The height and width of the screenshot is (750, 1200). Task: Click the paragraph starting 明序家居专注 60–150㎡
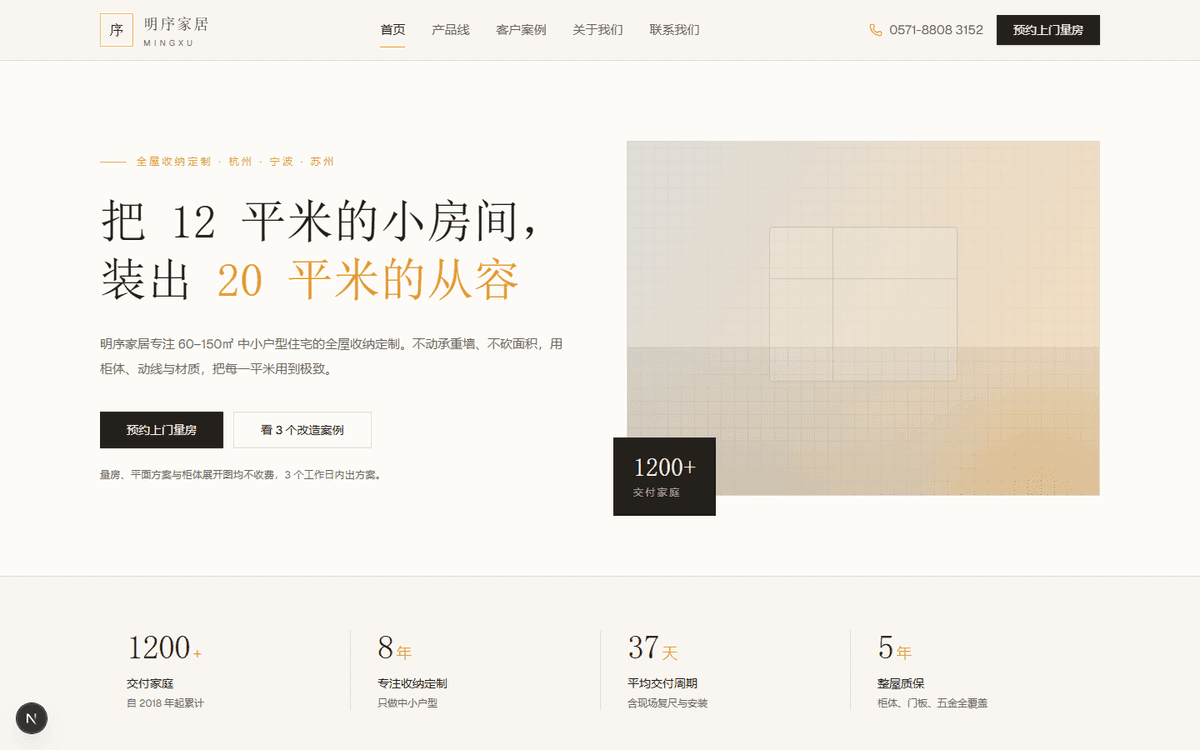(331, 356)
